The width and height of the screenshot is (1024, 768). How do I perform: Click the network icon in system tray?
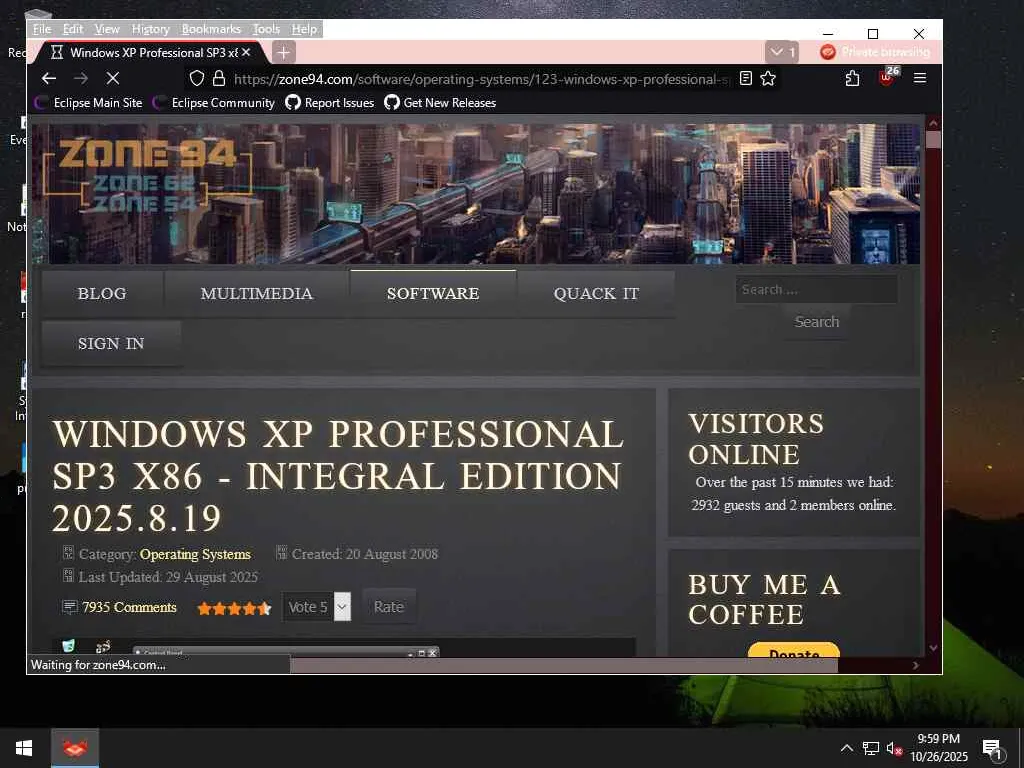[x=871, y=748]
